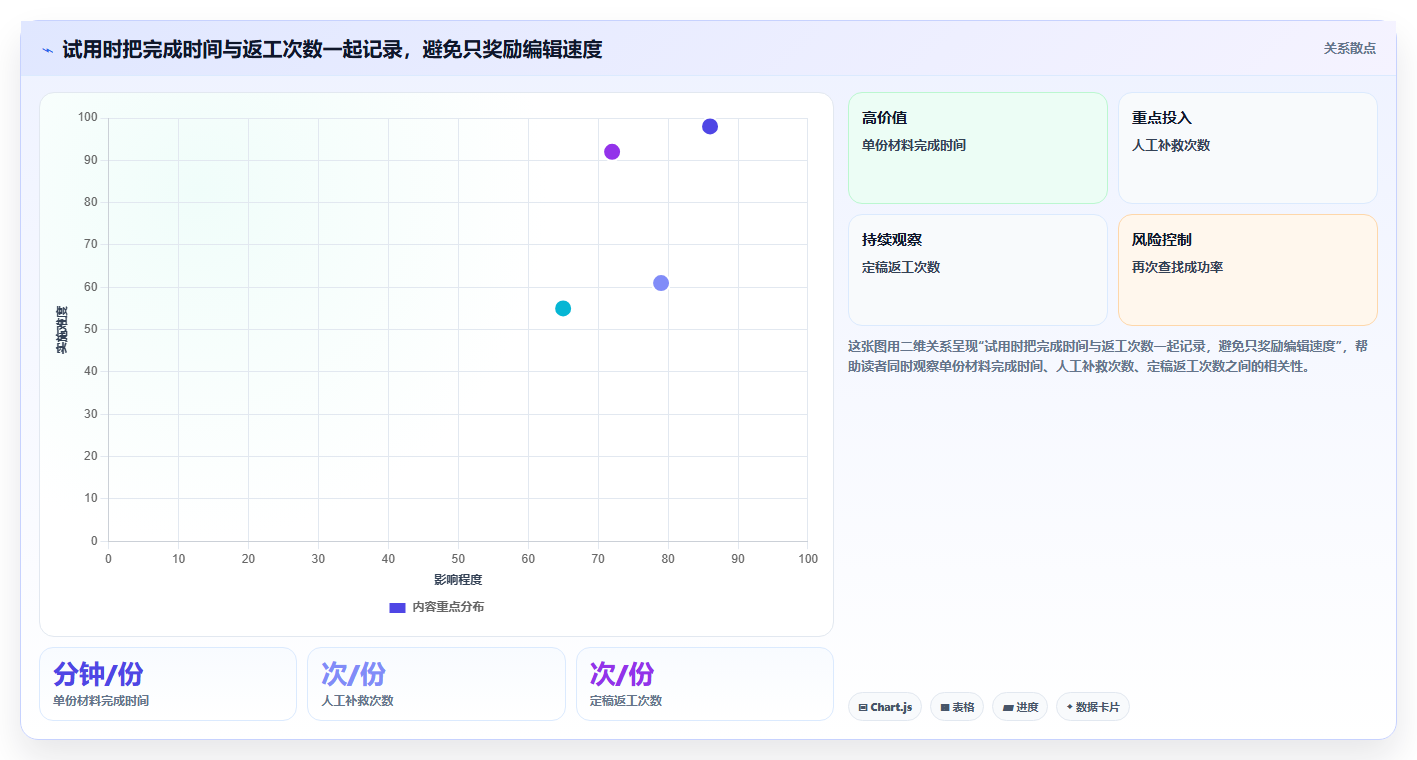Screen dimensions: 1417x760
Task: Open the 高价值 quadrant card
Action: click(978, 148)
